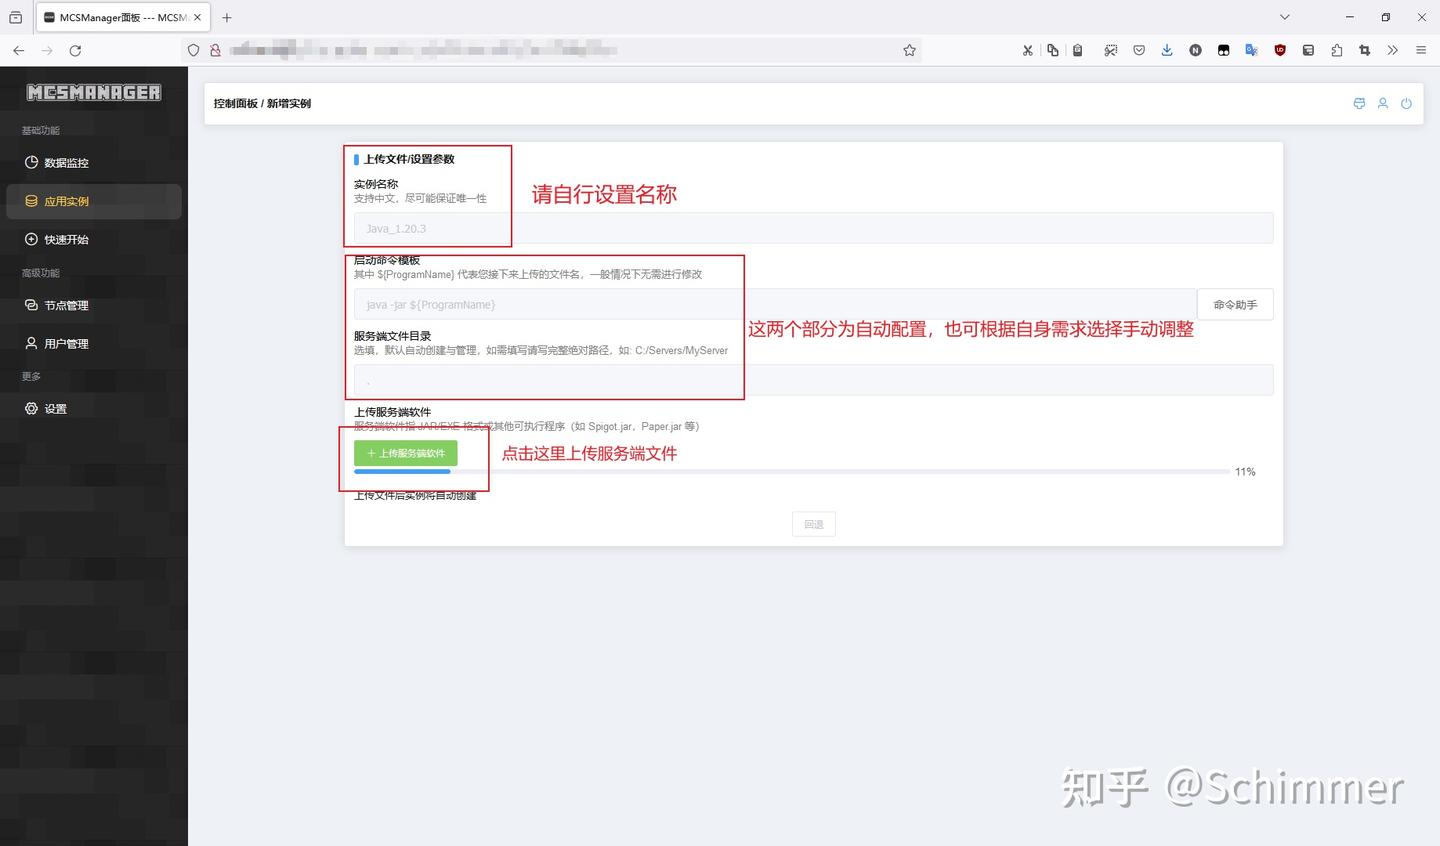Open the browser tab list chevron

1284,17
